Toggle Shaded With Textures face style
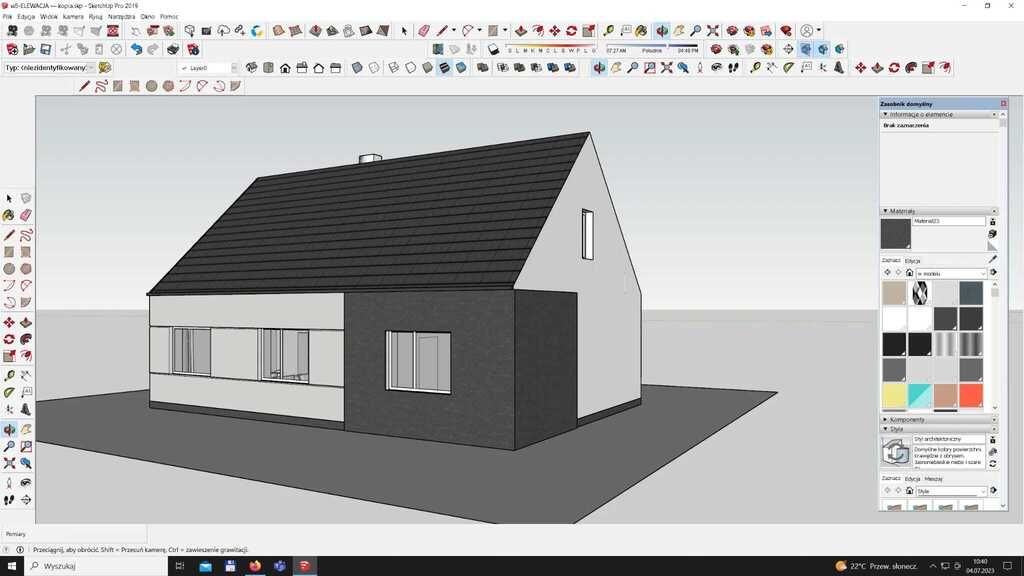The width and height of the screenshot is (1024, 576). point(444,68)
